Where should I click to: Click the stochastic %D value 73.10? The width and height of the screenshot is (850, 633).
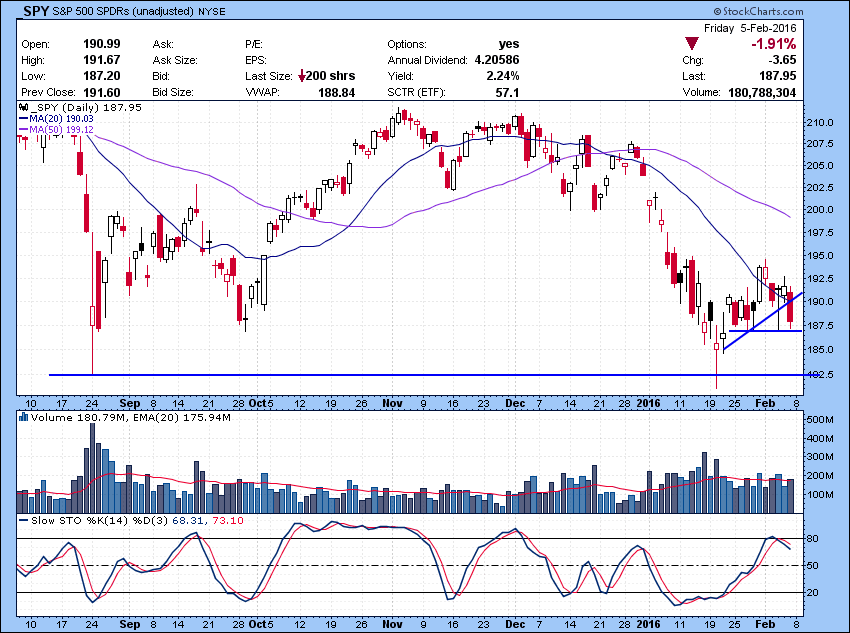point(228,520)
